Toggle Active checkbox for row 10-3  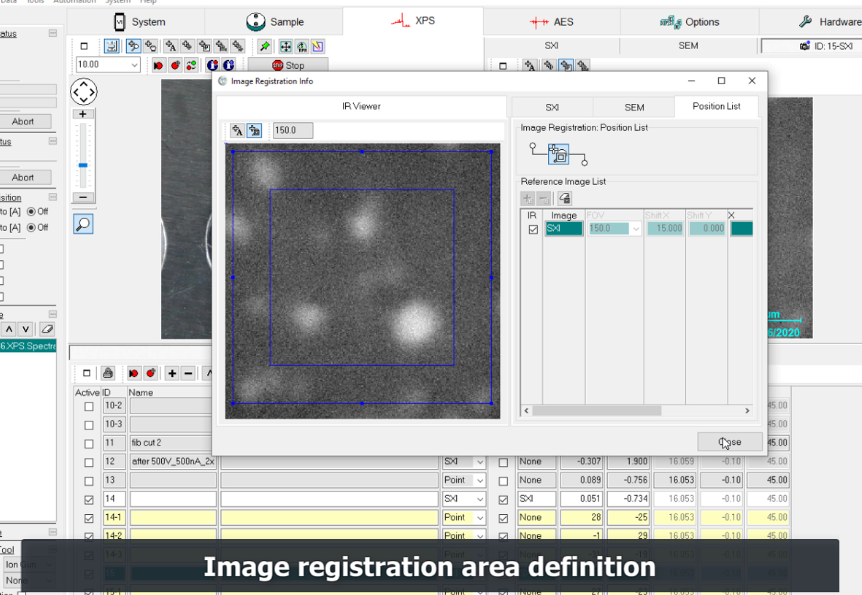coord(89,425)
